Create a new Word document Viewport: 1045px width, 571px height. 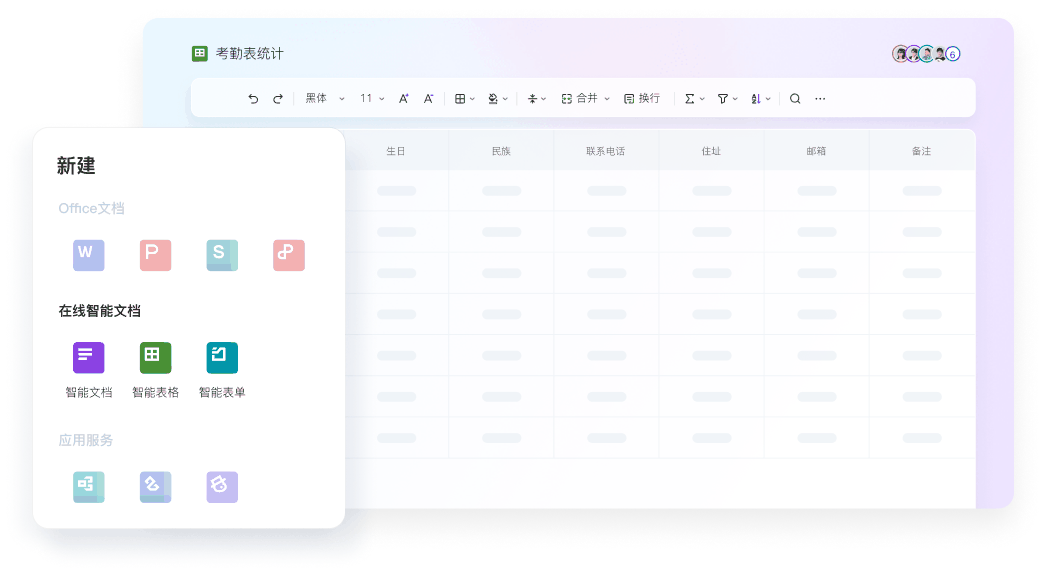(89, 255)
